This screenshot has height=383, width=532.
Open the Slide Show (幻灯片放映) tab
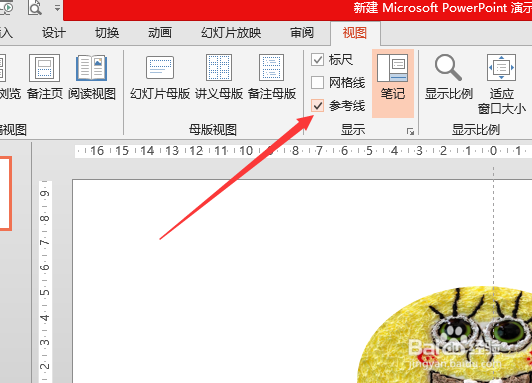[231, 33]
